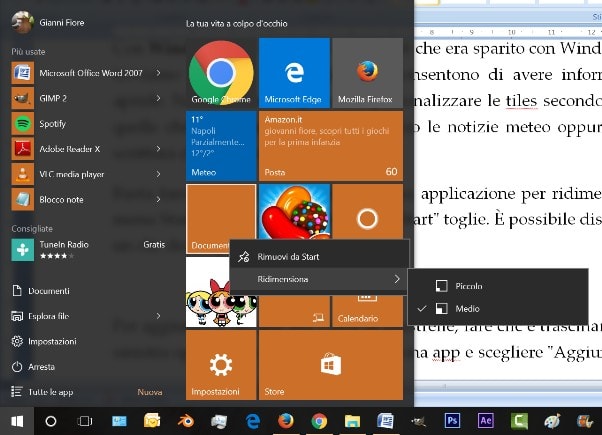Image resolution: width=602 pixels, height=435 pixels.
Task: Open Blender from the taskbar
Action: [x=186, y=421]
